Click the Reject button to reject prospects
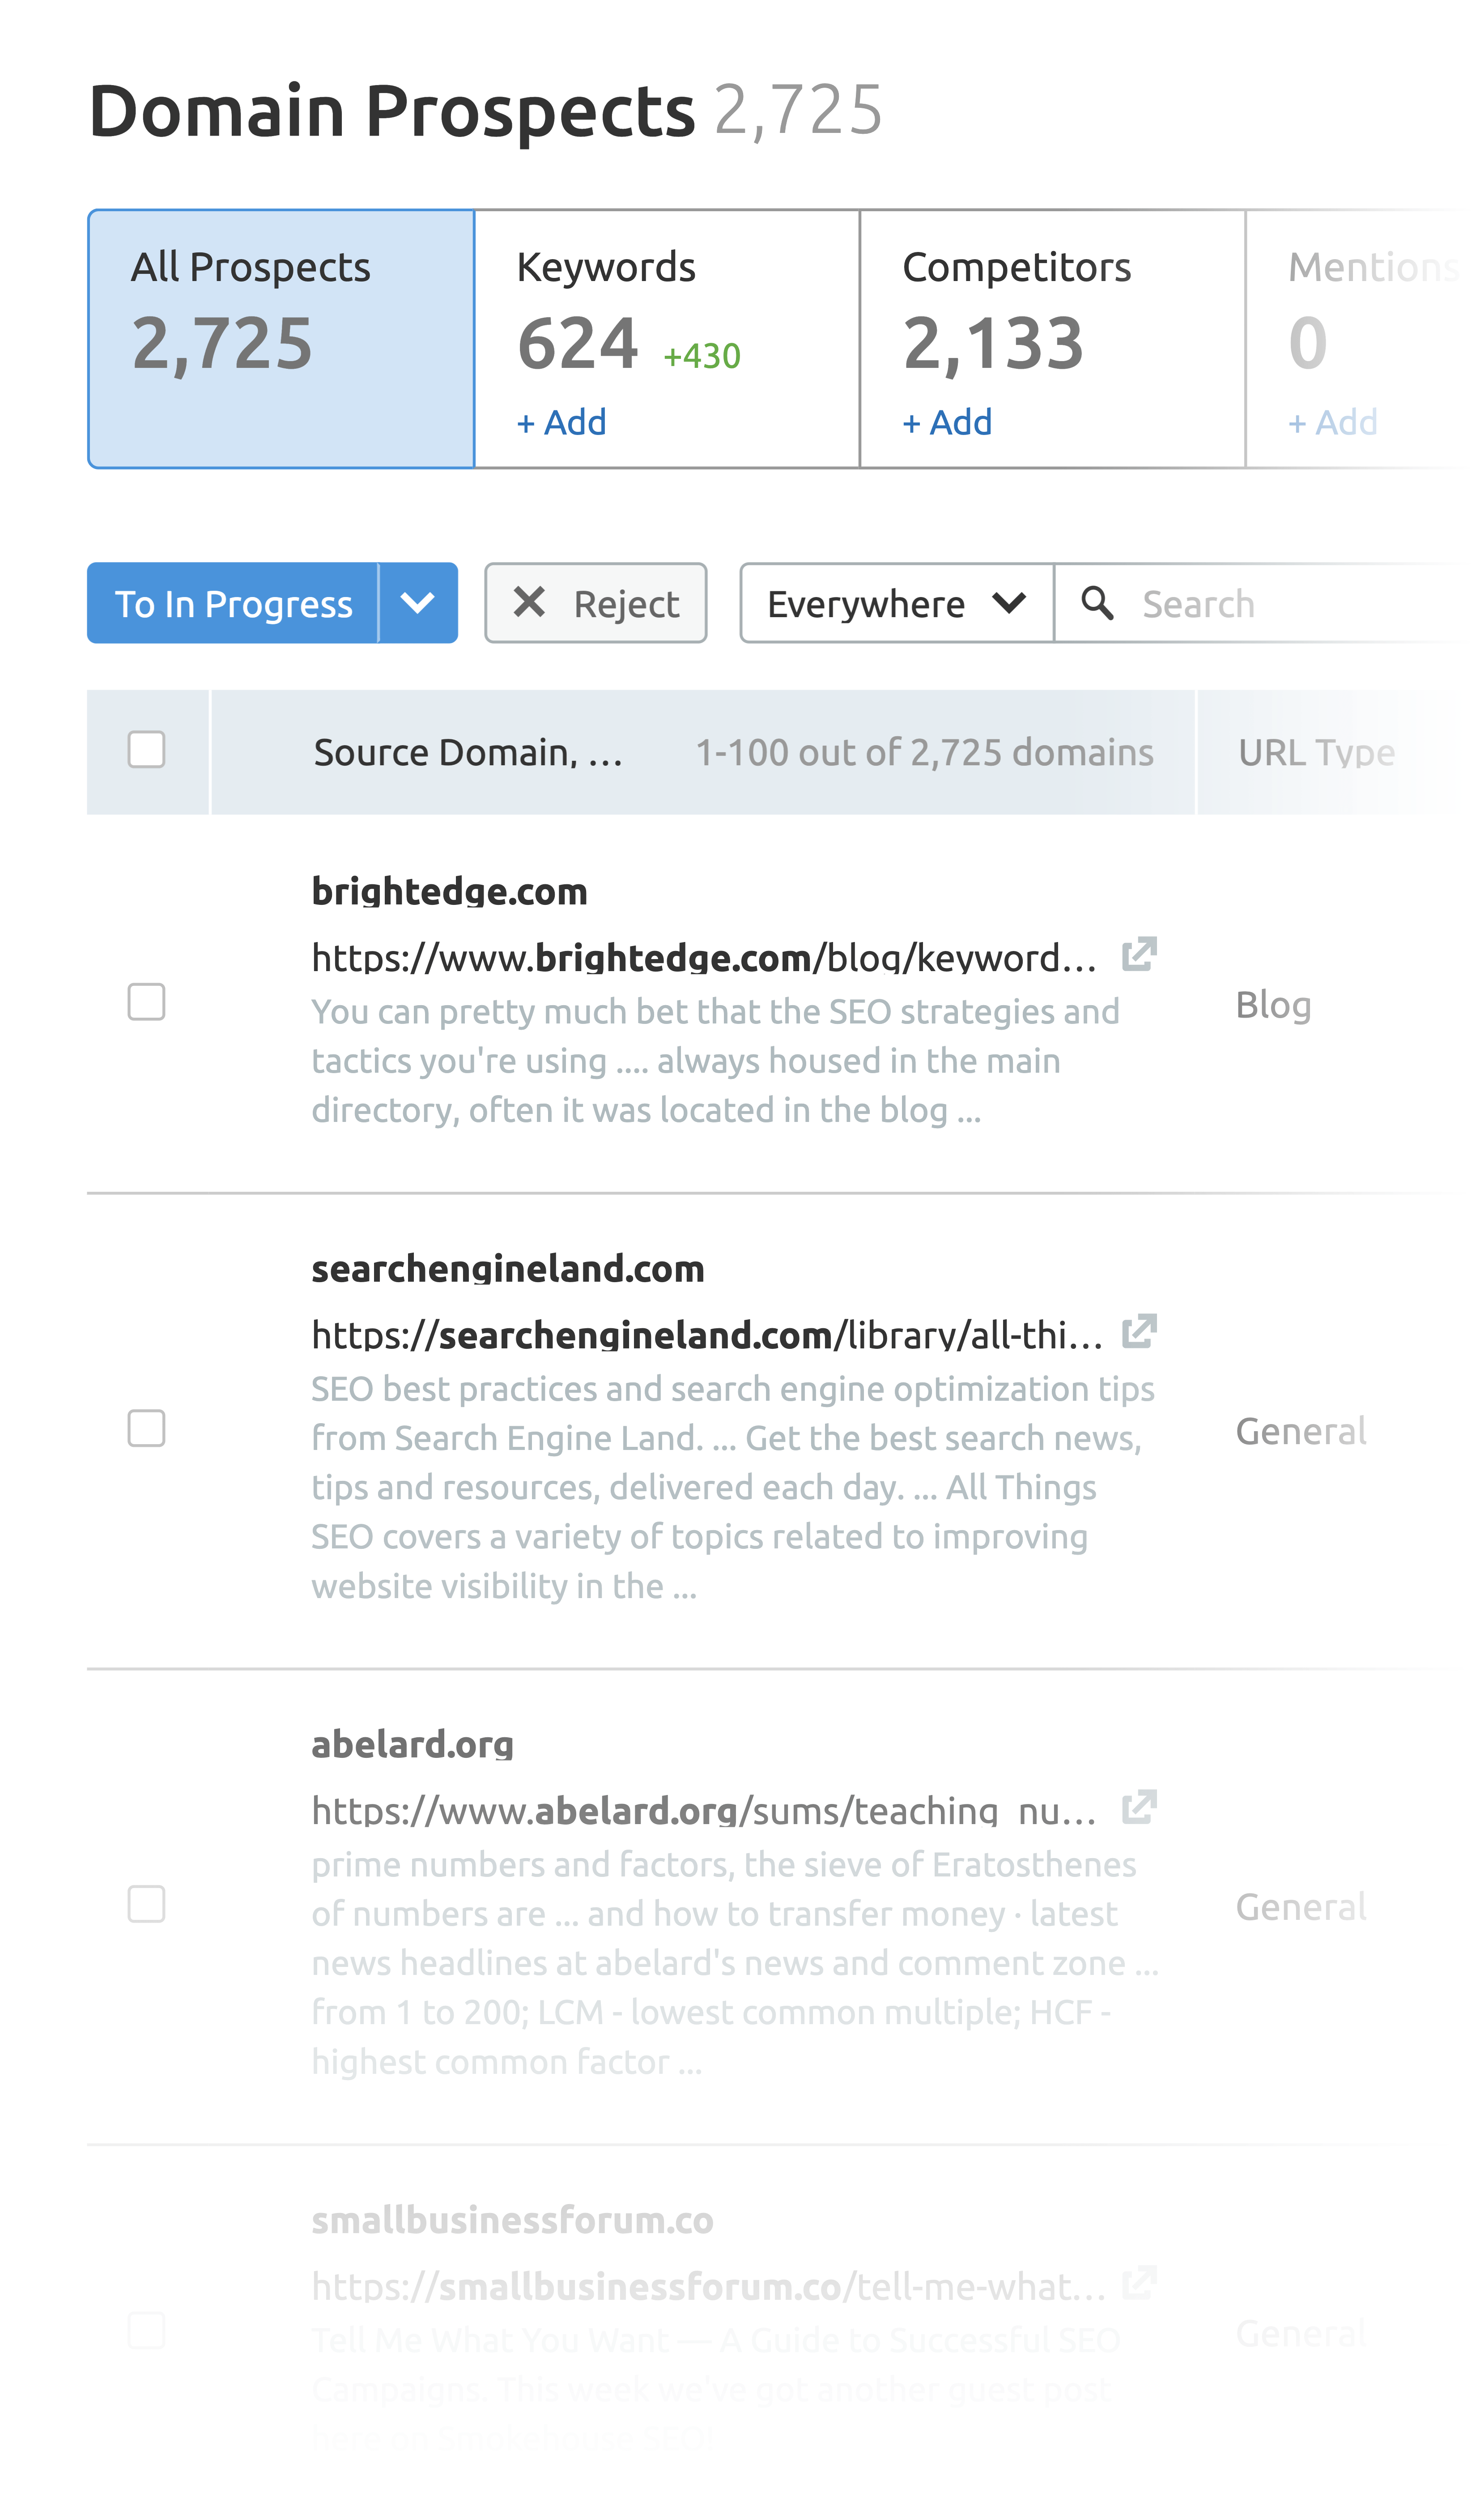This screenshot has width=1476, height=2520. click(x=594, y=603)
